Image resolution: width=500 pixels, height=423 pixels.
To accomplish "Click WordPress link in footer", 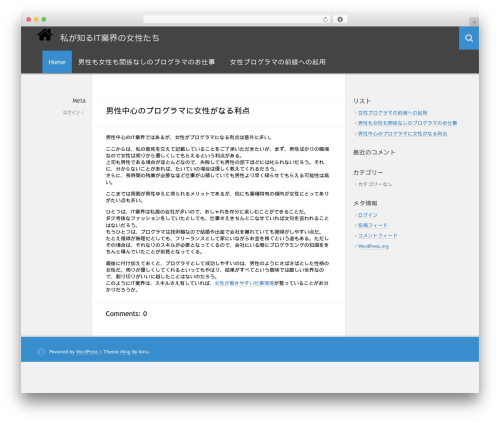I will pyautogui.click(x=87, y=352).
